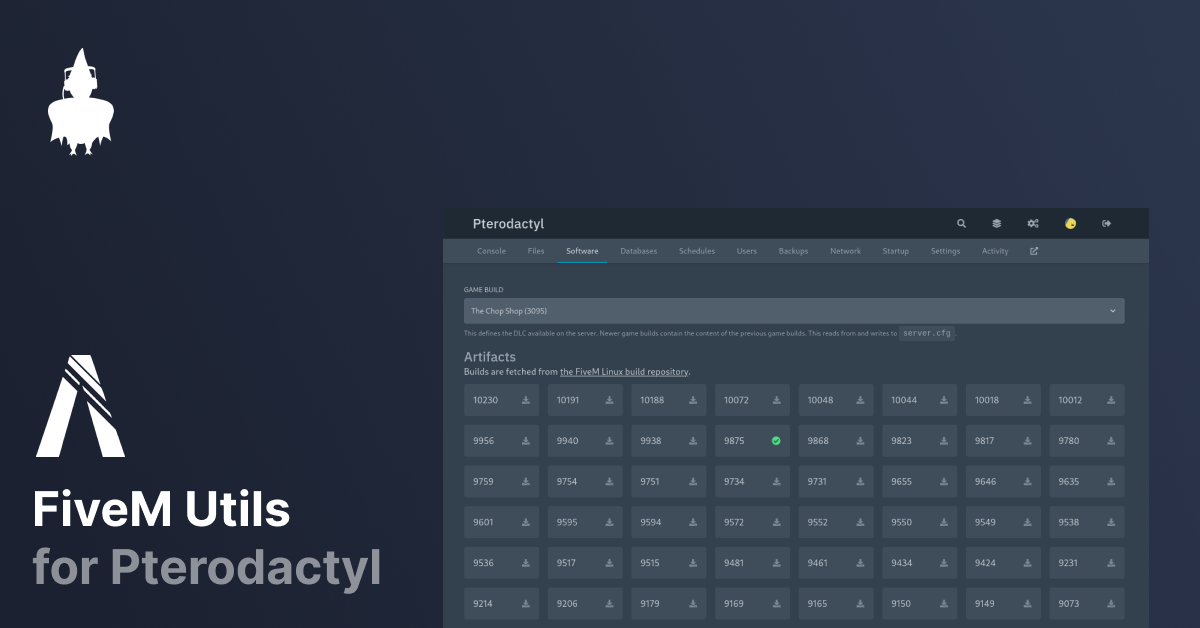Viewport: 1200px width, 628px height.
Task: Download artifact build 10230
Action: [x=526, y=400]
